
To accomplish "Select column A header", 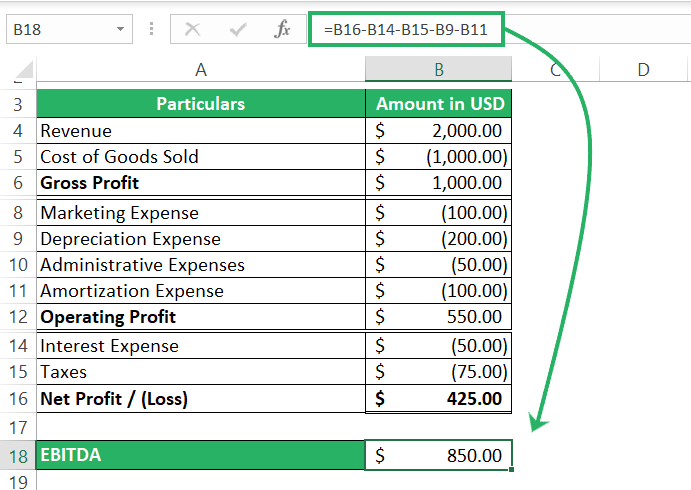I will pyautogui.click(x=200, y=69).
